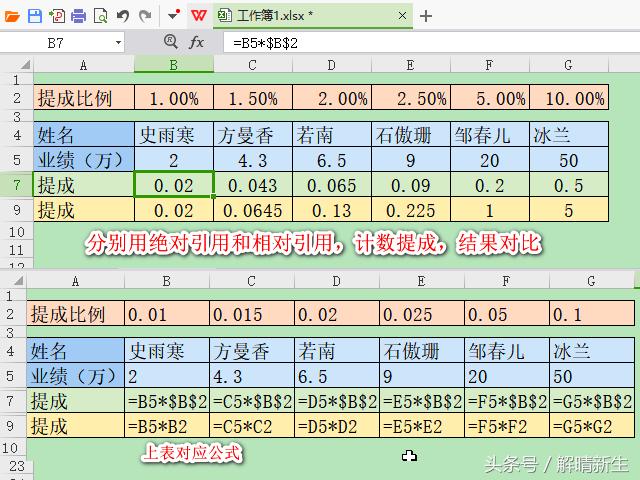Screen dimensions: 640x480
Task: Click the lower sheet cell with formula =F5*F2
Action: pos(507,426)
